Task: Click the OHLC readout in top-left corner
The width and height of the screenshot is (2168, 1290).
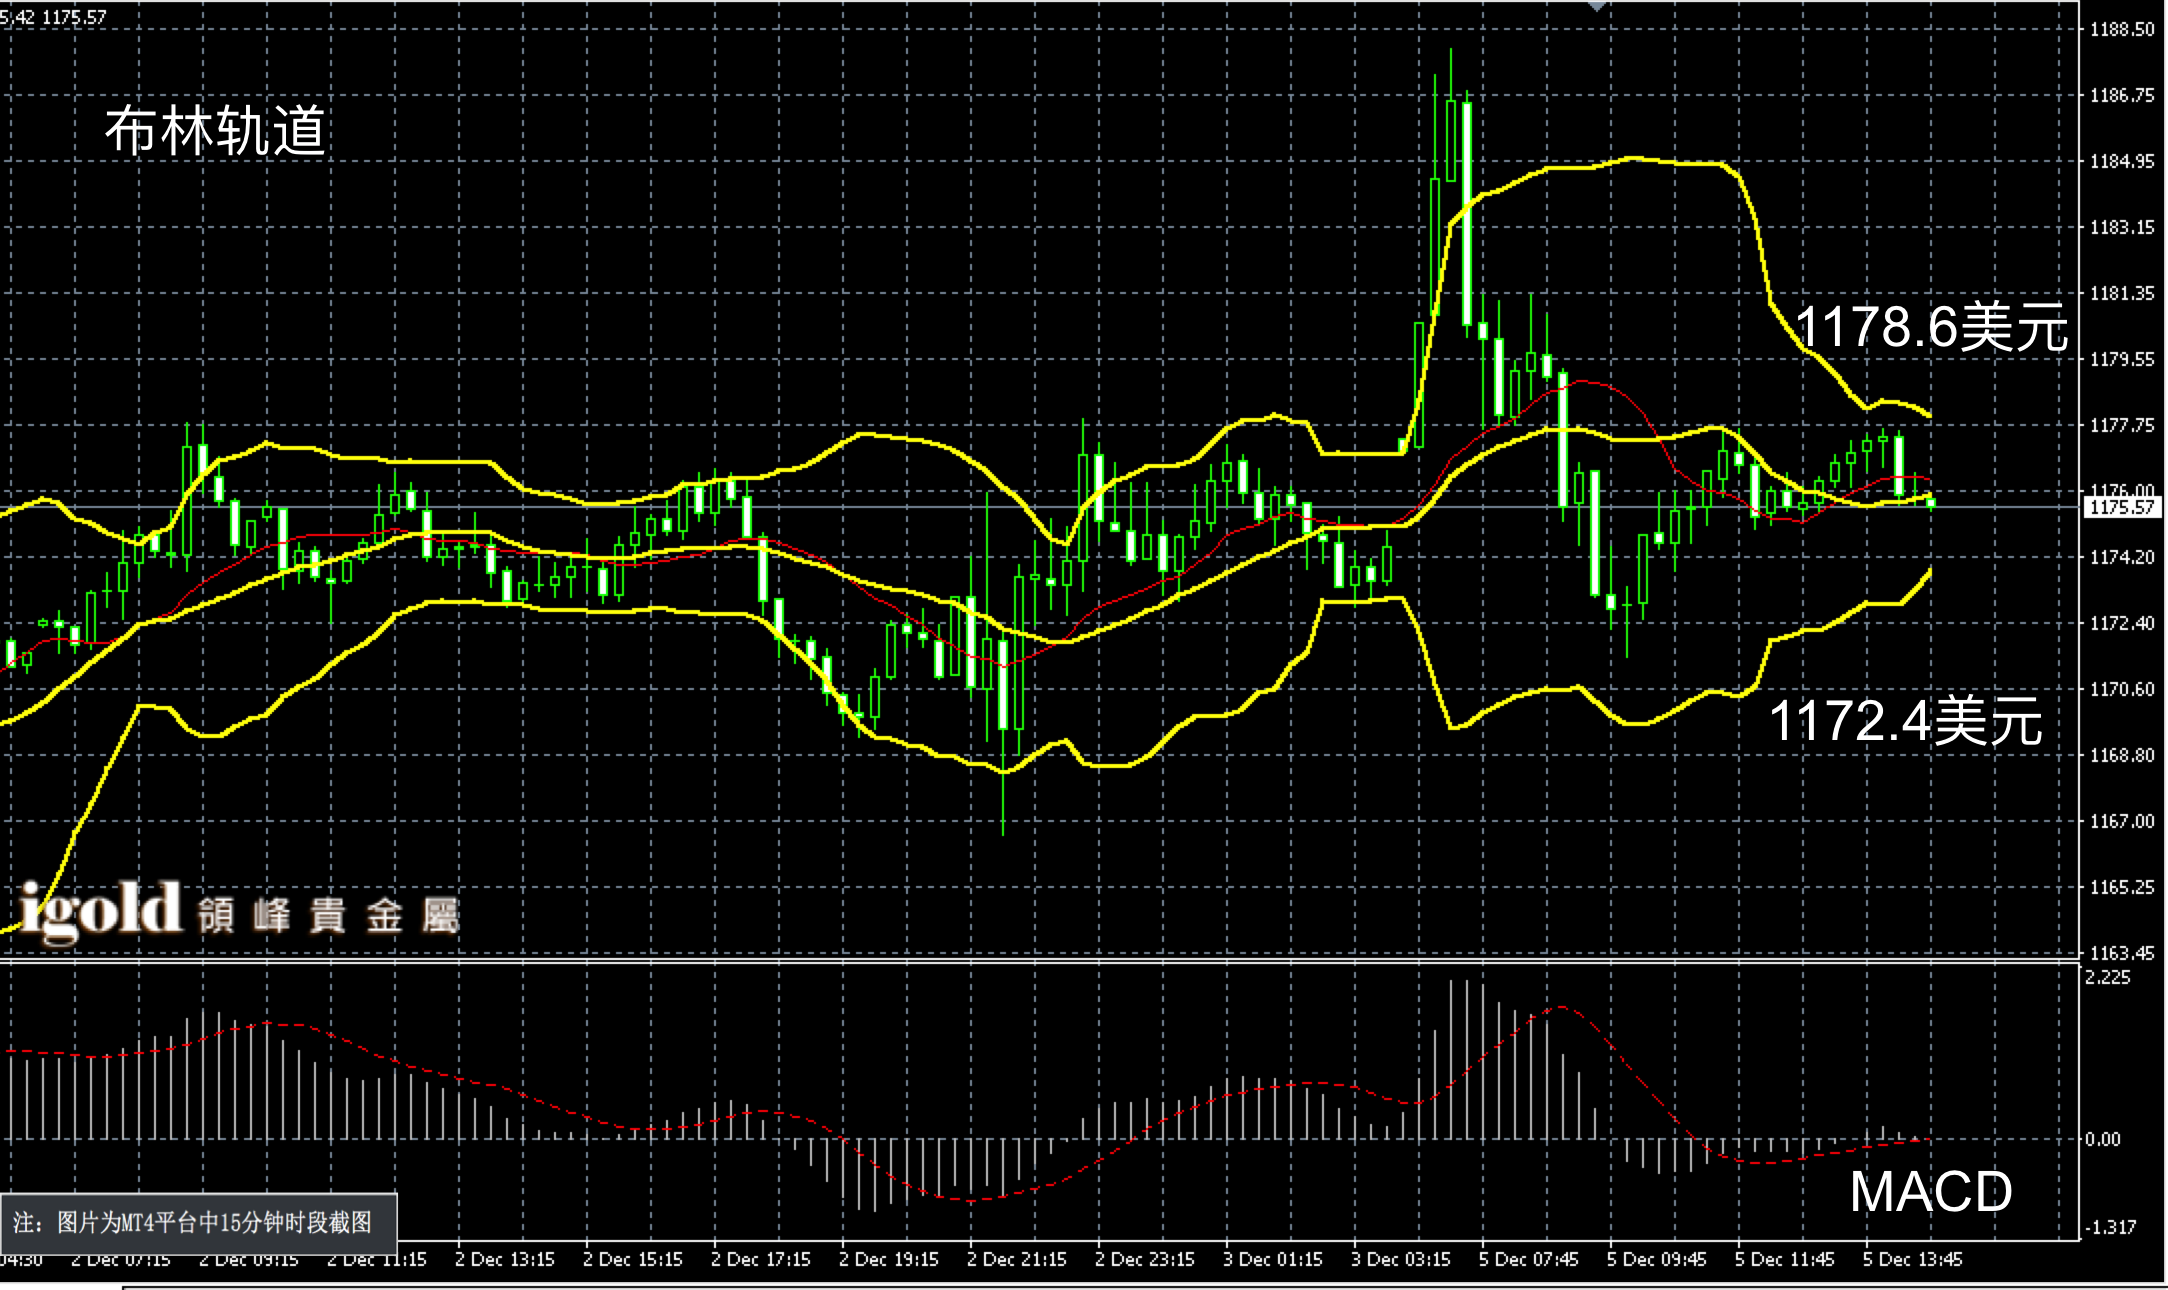Action: pos(53,17)
